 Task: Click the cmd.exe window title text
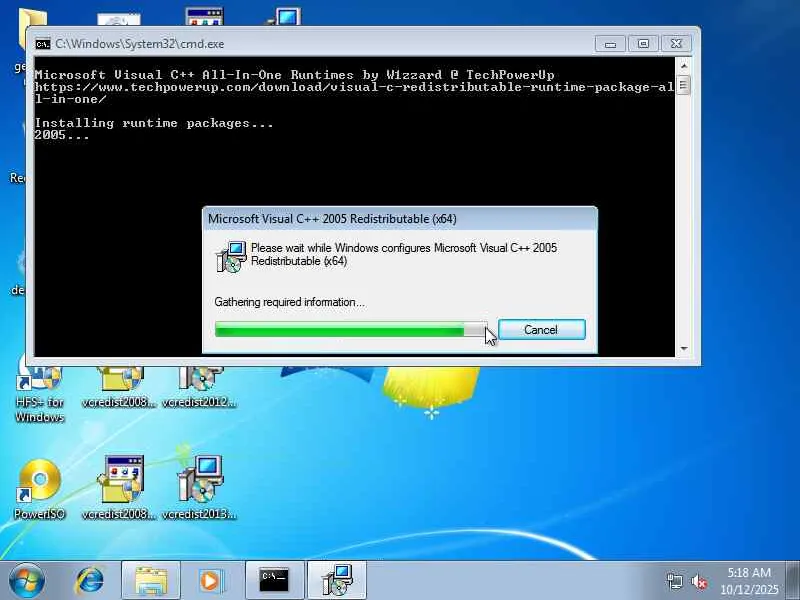(140, 44)
